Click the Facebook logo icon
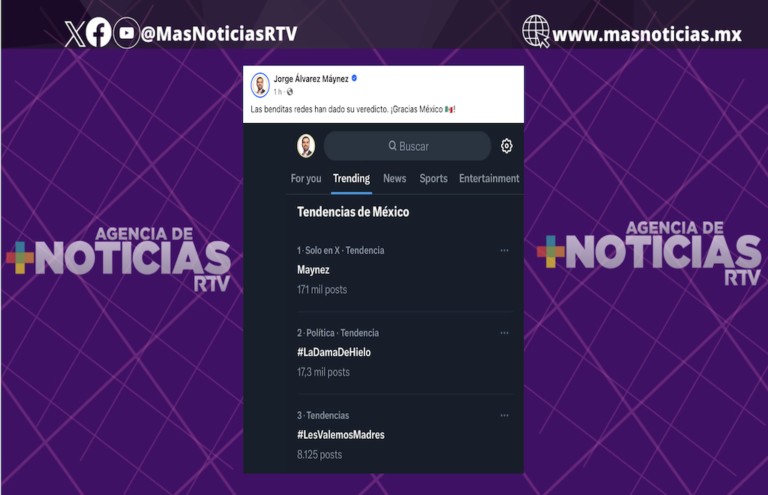 click(98, 32)
